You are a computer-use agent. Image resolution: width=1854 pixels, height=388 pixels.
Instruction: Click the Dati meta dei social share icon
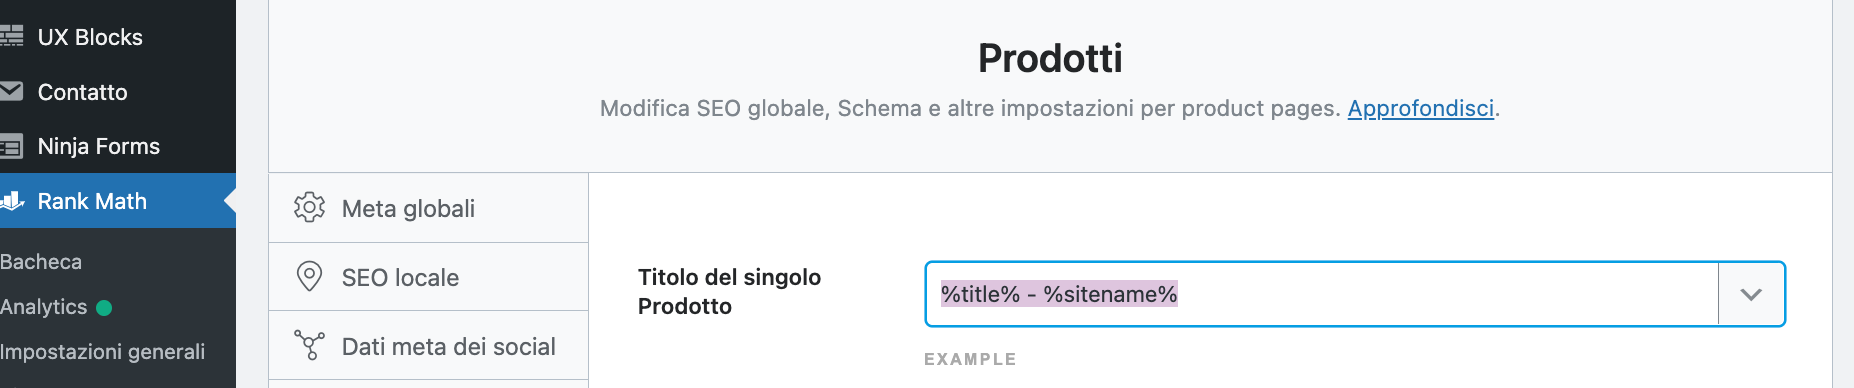(309, 345)
